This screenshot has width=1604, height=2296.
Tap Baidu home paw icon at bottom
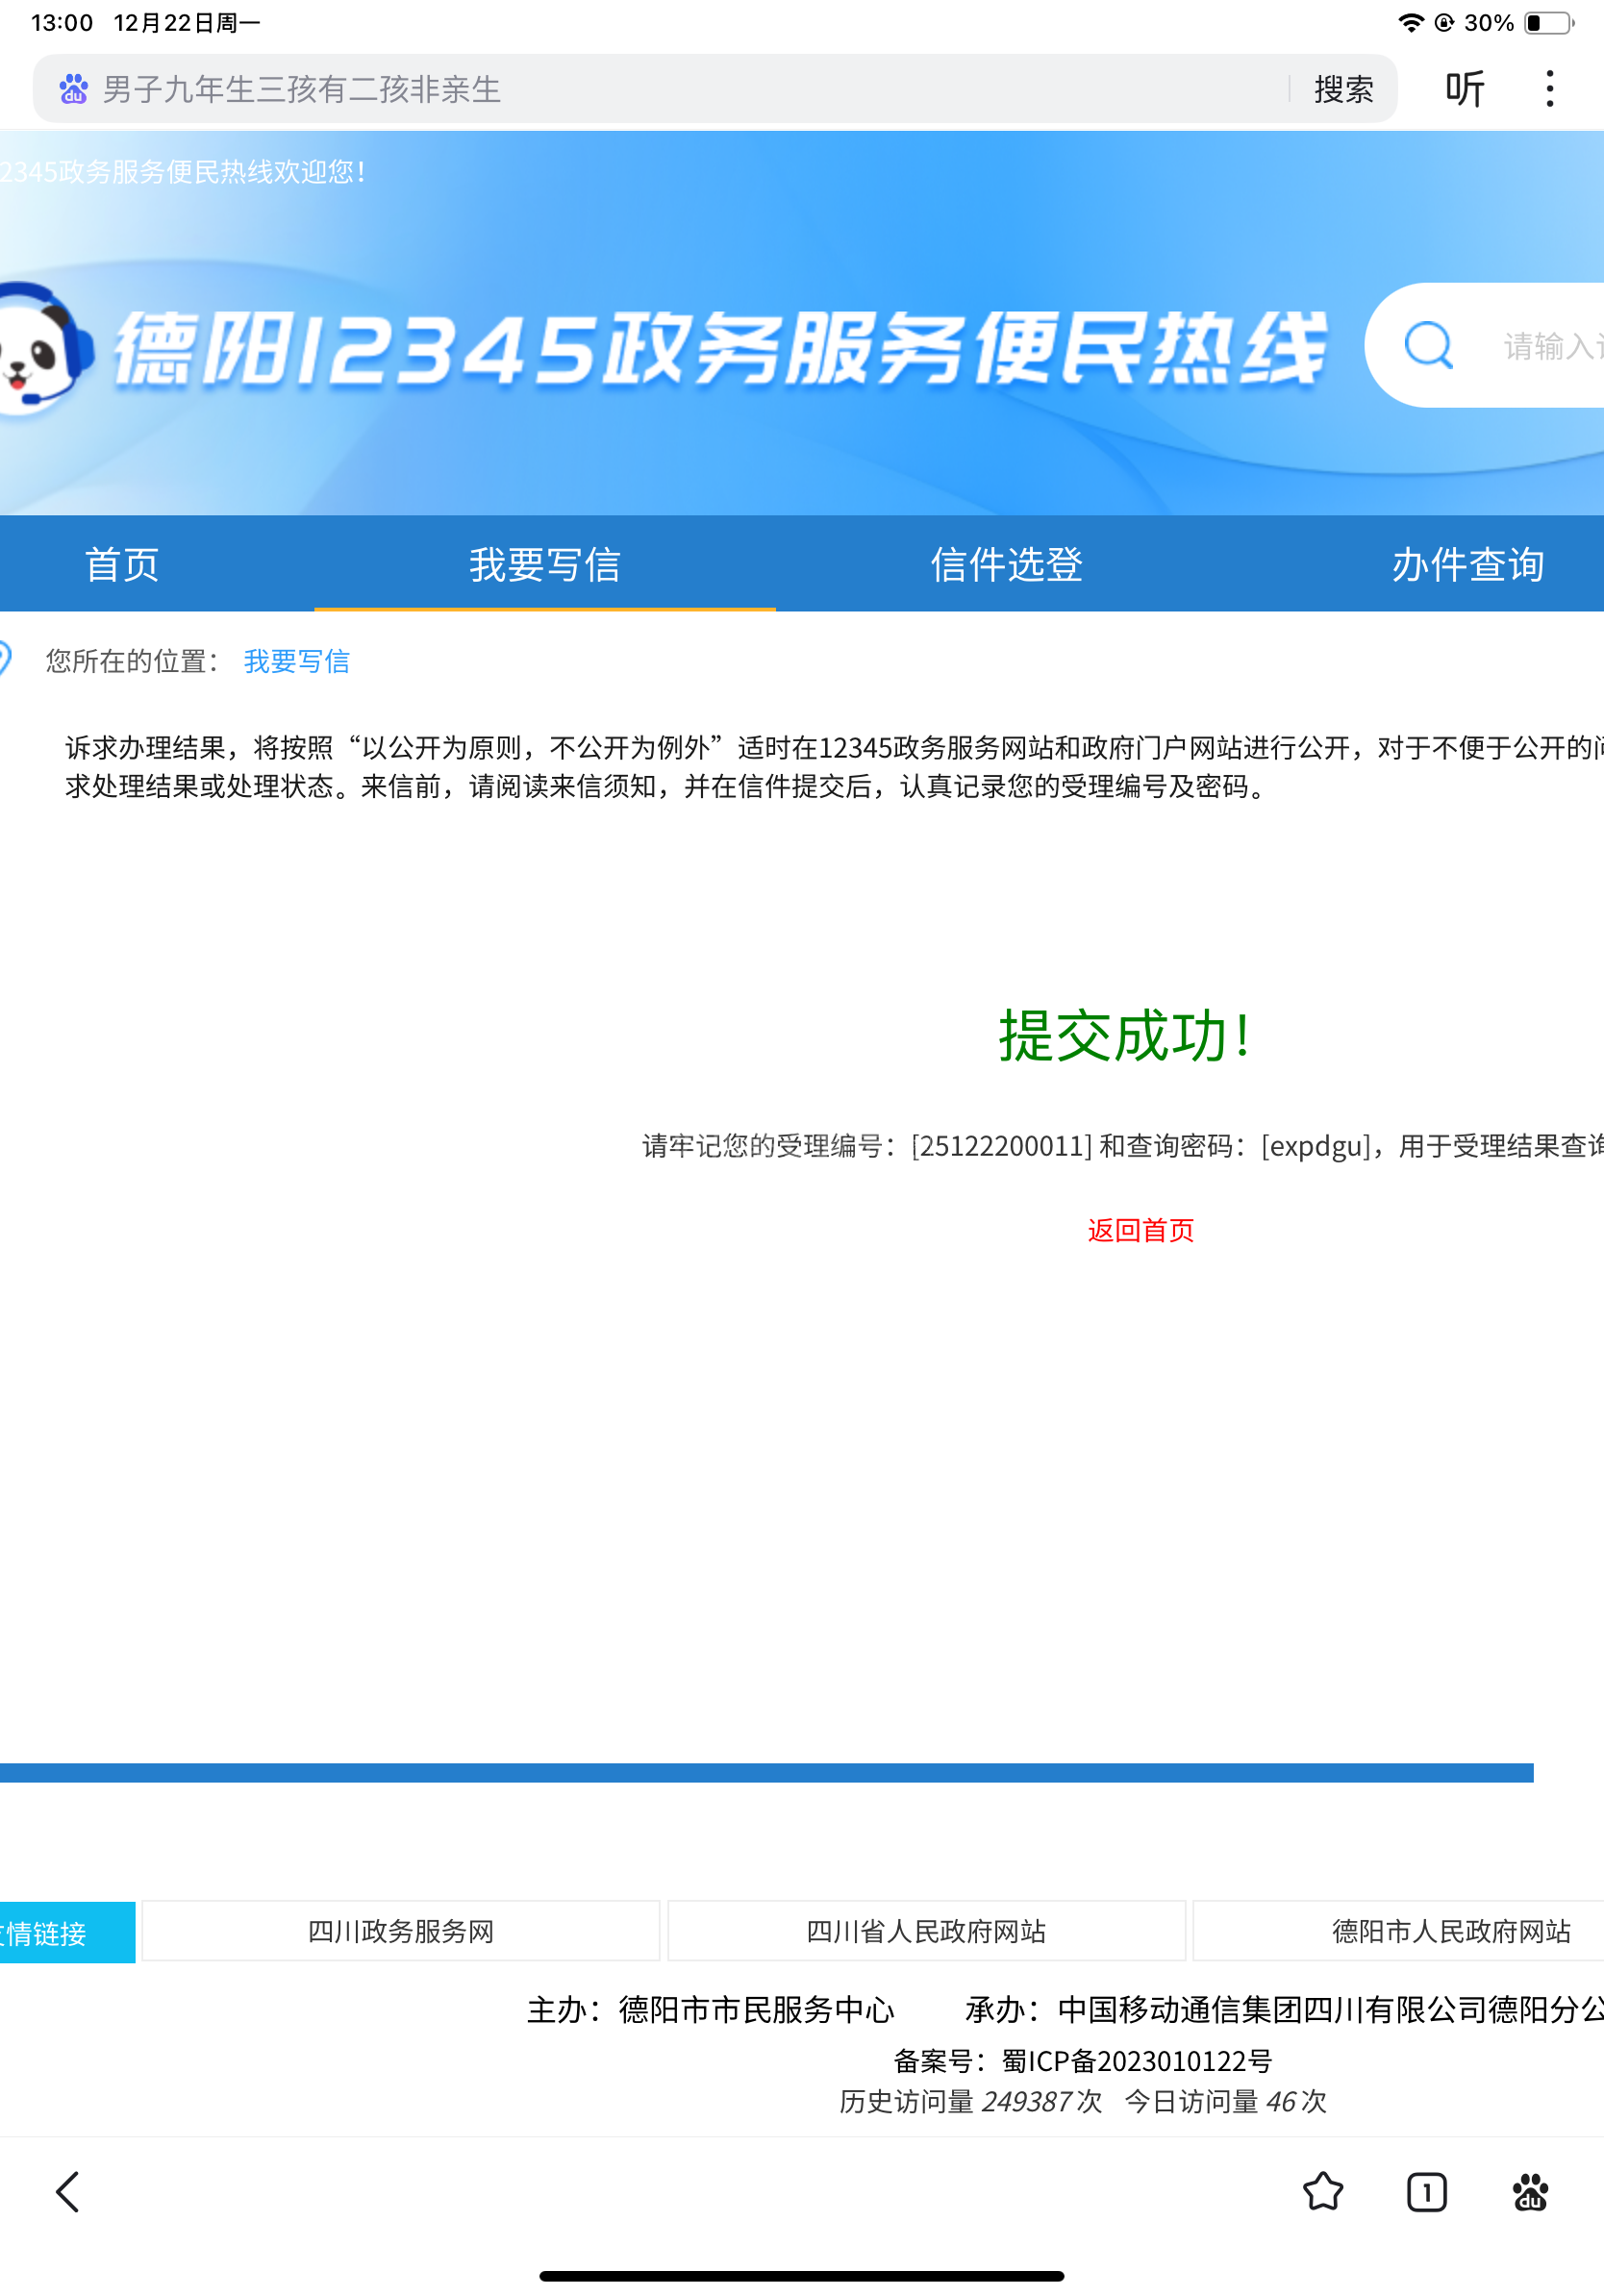[1530, 2192]
